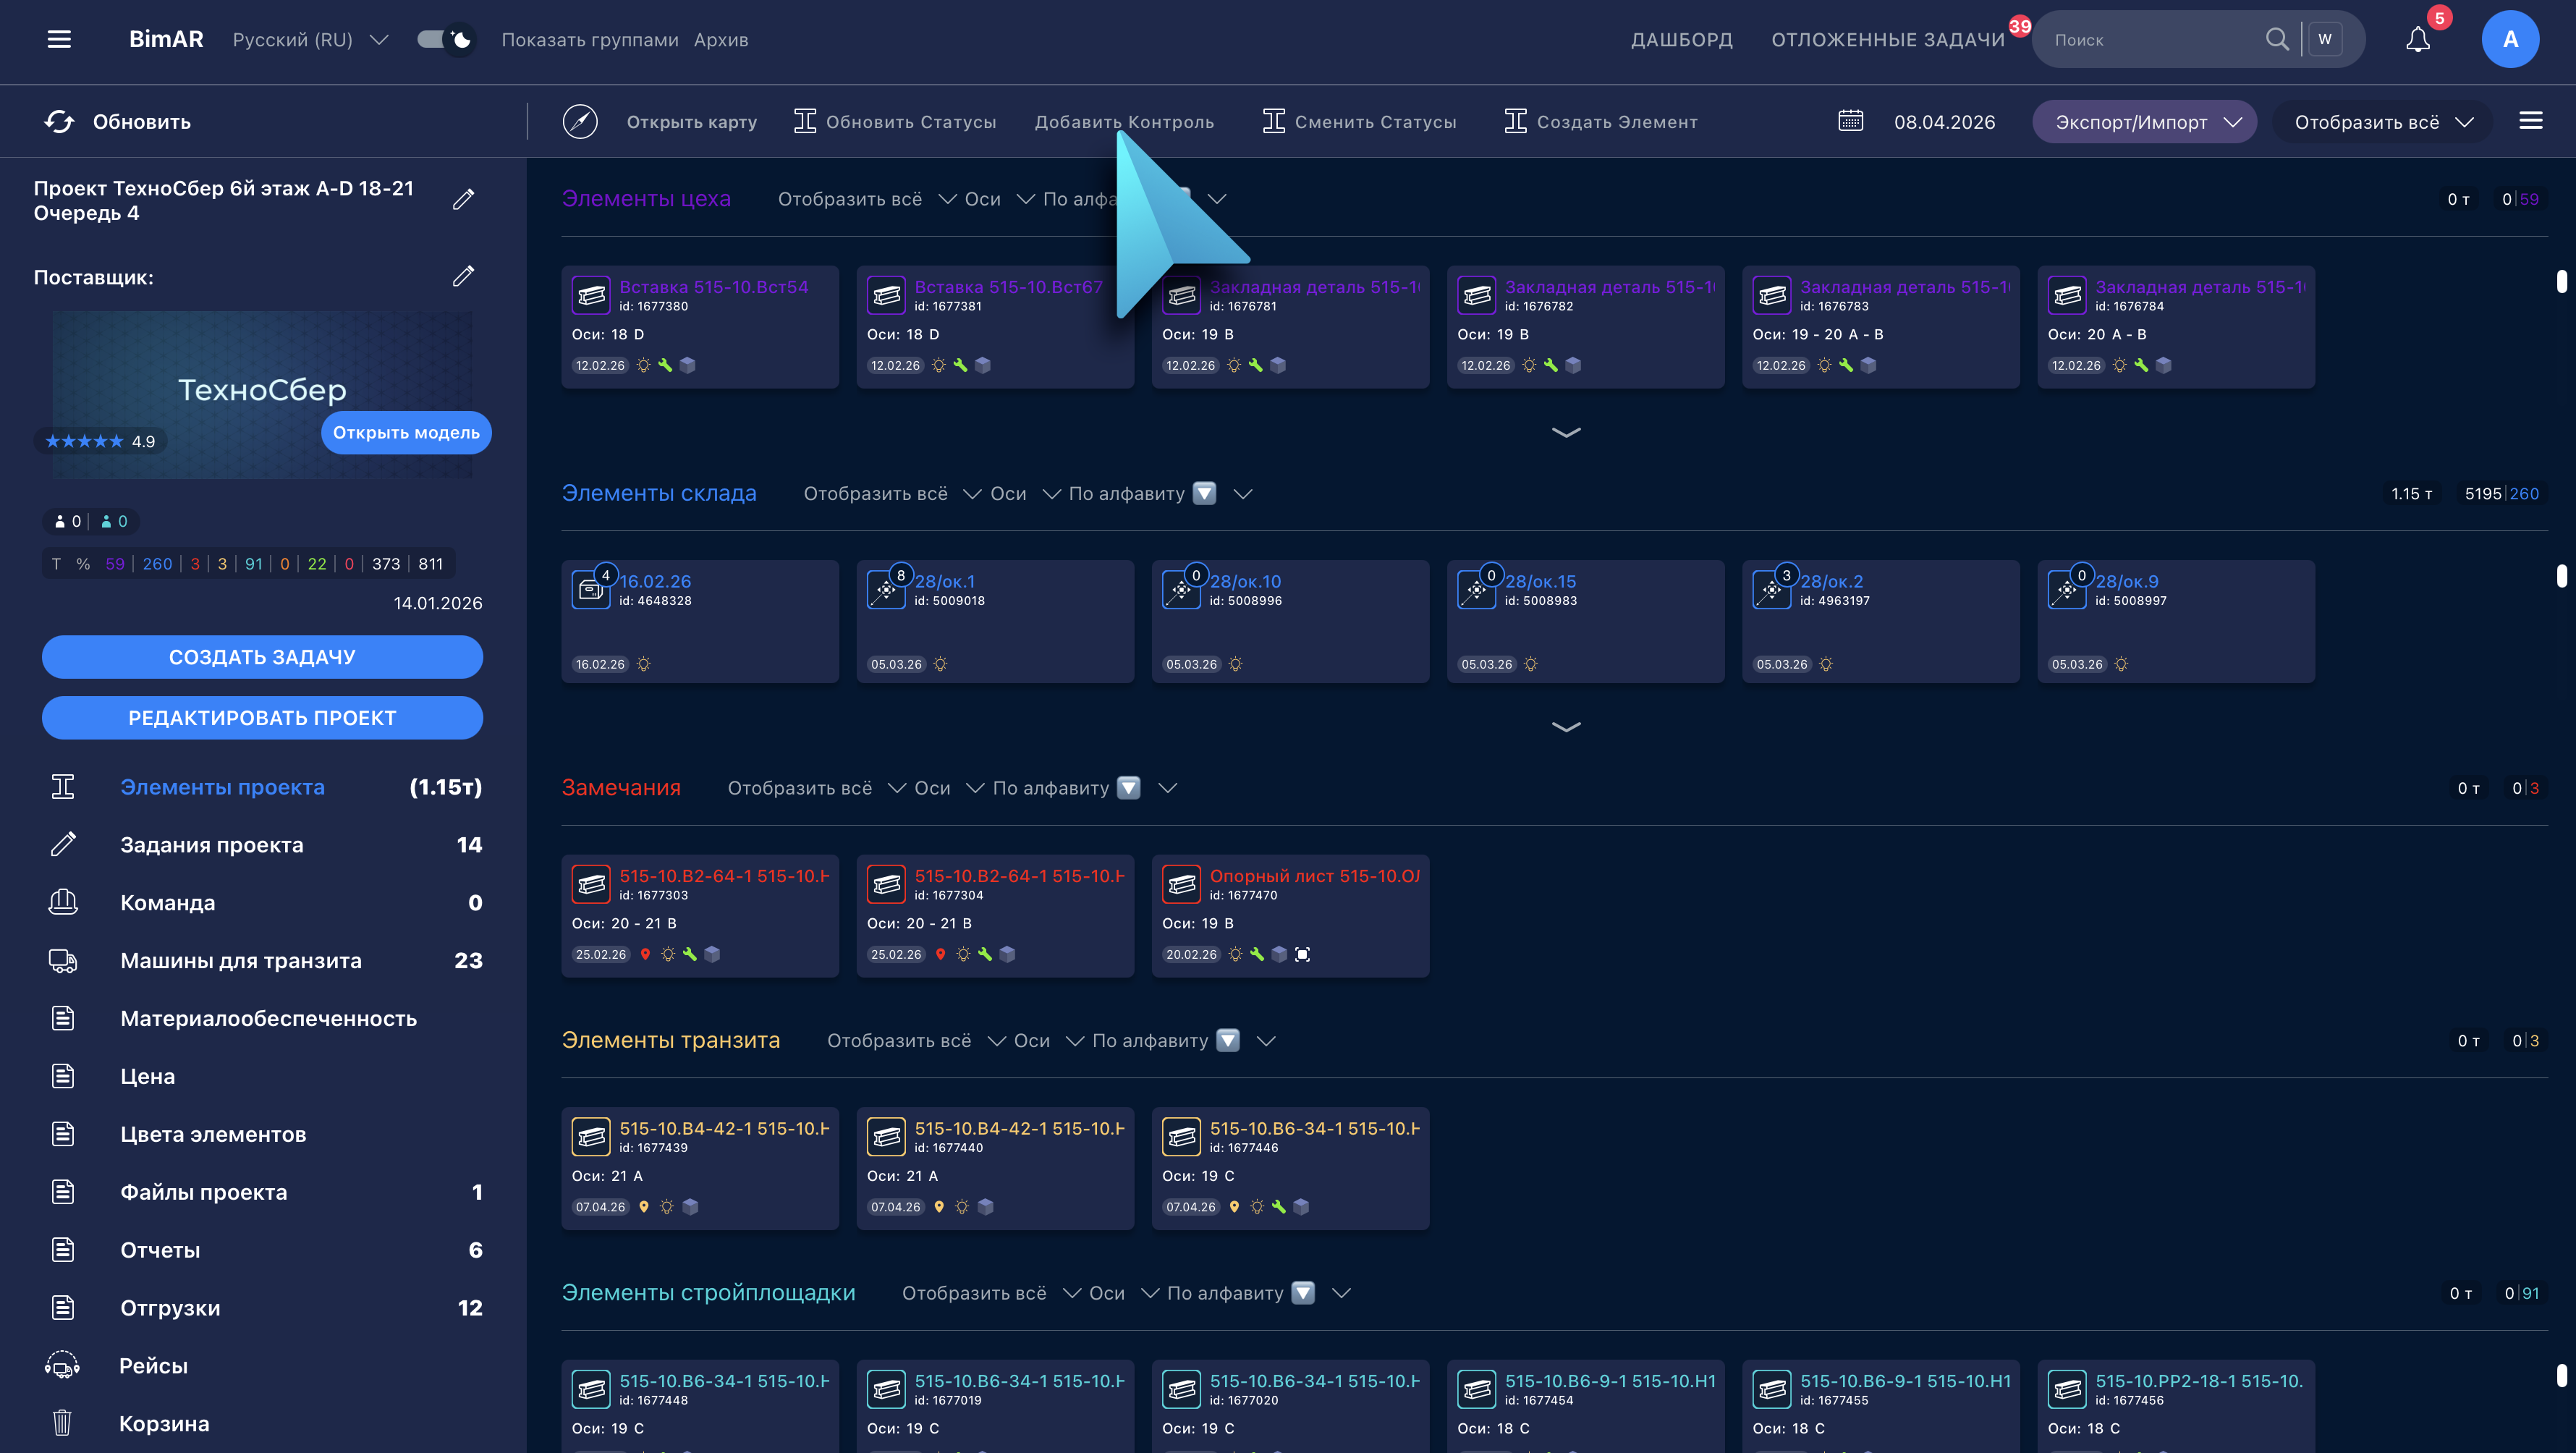
Task: Toggle the dark mode switch
Action: point(445,39)
